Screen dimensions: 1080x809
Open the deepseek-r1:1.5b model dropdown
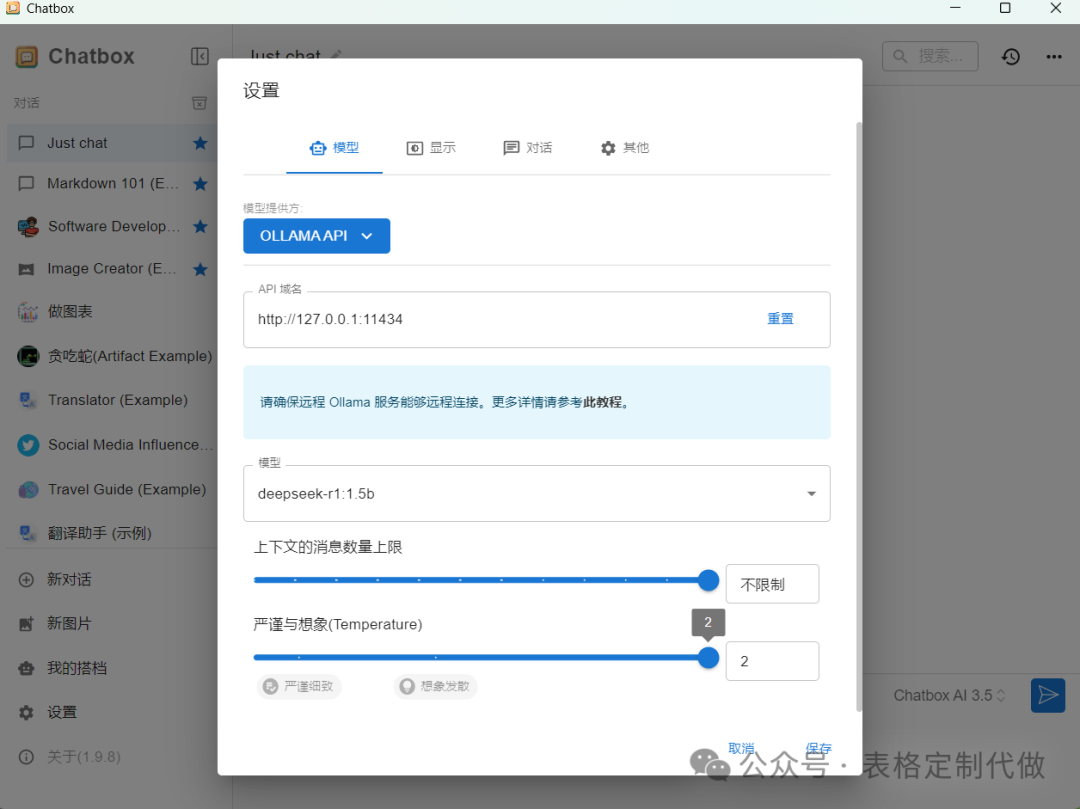tap(537, 494)
